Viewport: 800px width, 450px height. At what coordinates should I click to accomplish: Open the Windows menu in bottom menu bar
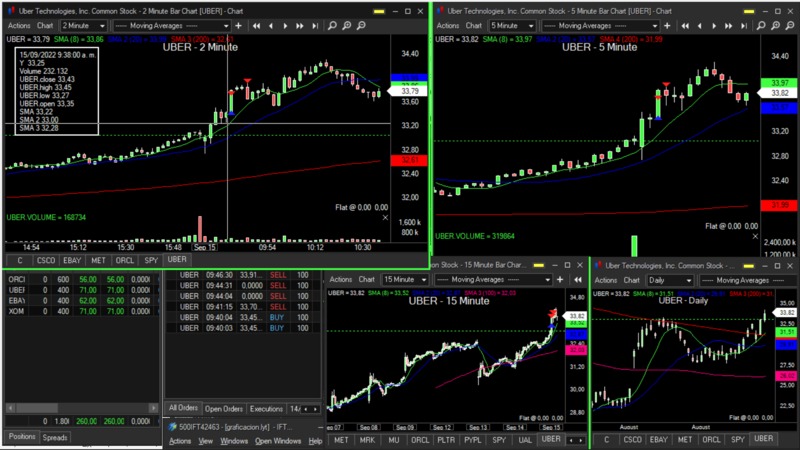click(232, 441)
